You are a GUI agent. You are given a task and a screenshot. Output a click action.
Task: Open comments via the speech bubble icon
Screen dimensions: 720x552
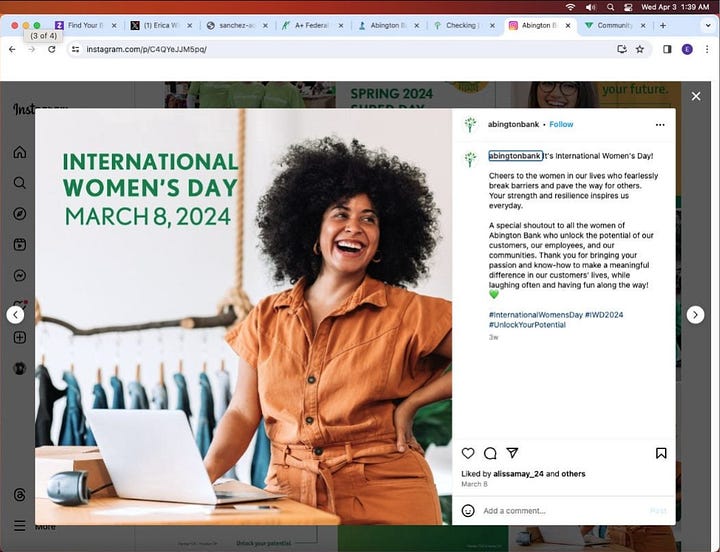tap(490, 453)
